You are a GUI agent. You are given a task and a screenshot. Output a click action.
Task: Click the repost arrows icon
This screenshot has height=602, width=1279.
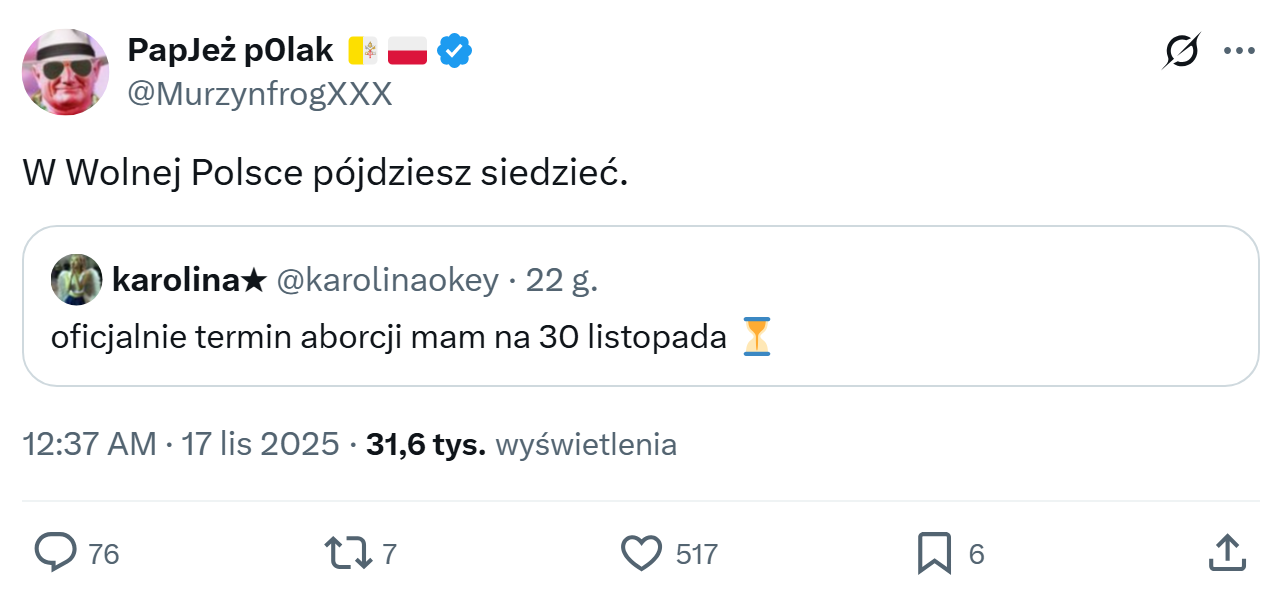(348, 552)
